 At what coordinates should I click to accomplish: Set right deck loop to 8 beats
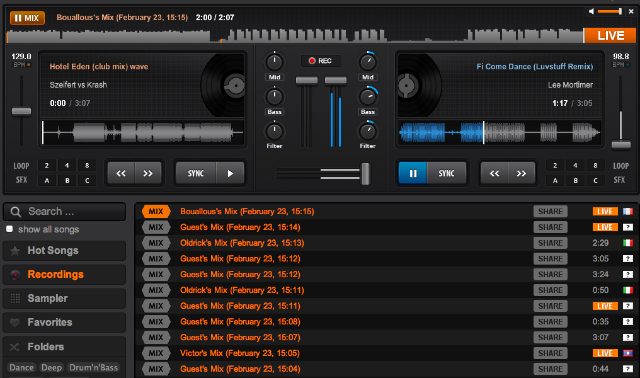click(x=595, y=165)
